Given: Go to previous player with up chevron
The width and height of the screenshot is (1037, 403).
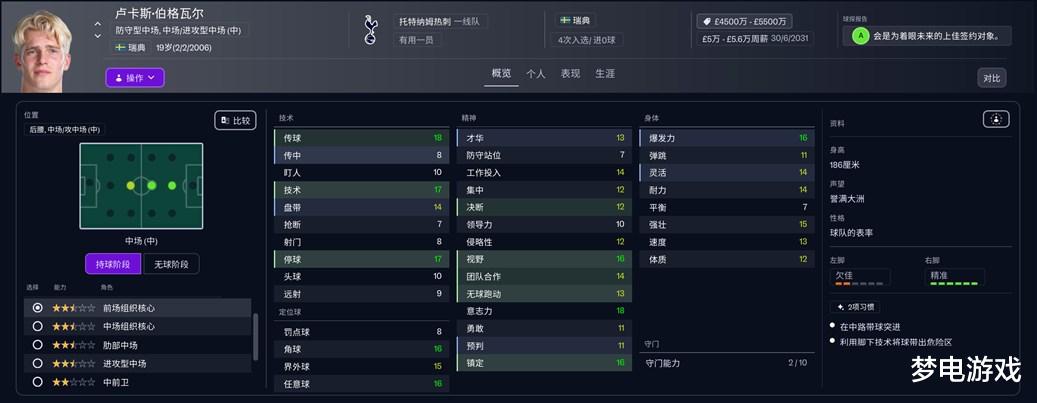Looking at the screenshot, I should (x=97, y=23).
